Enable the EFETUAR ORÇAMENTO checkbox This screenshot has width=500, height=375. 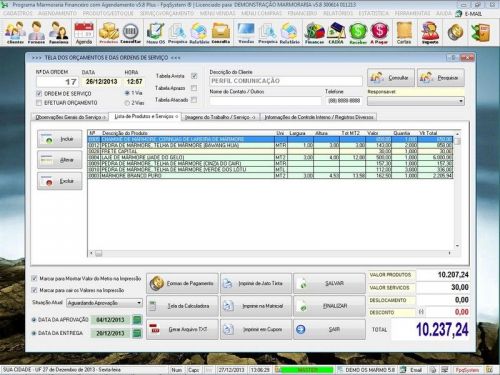click(x=39, y=103)
